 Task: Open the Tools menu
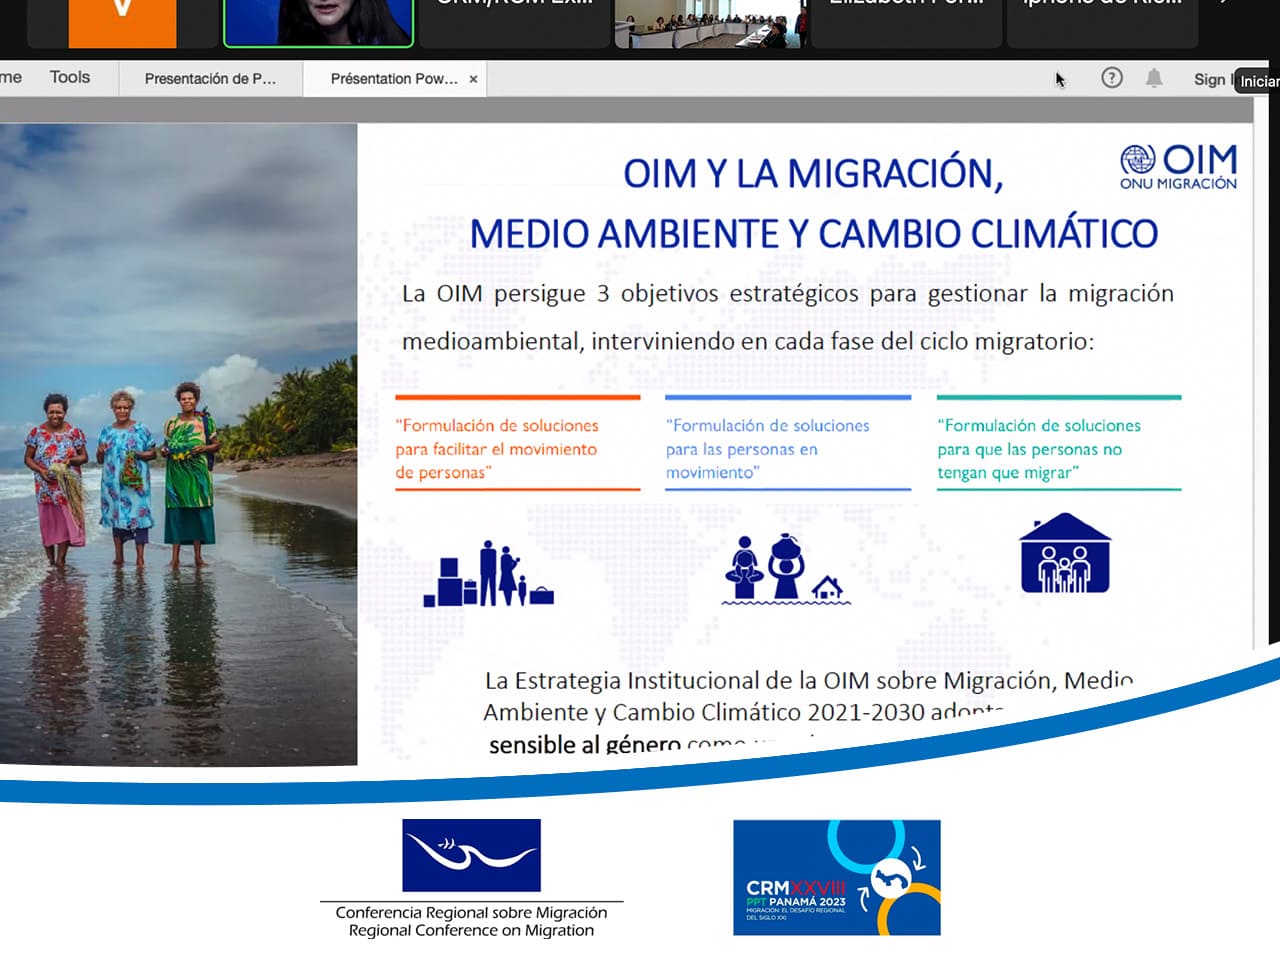(70, 78)
